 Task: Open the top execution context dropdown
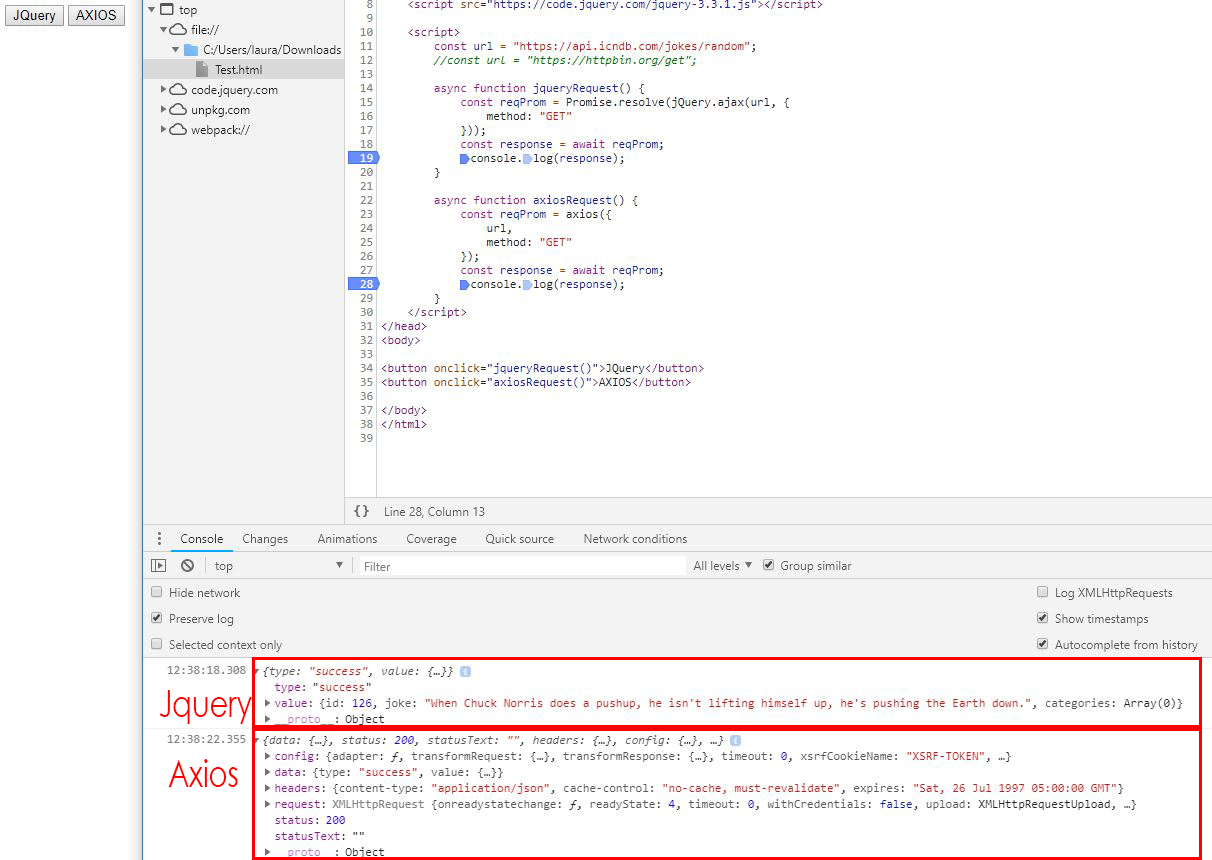278,566
